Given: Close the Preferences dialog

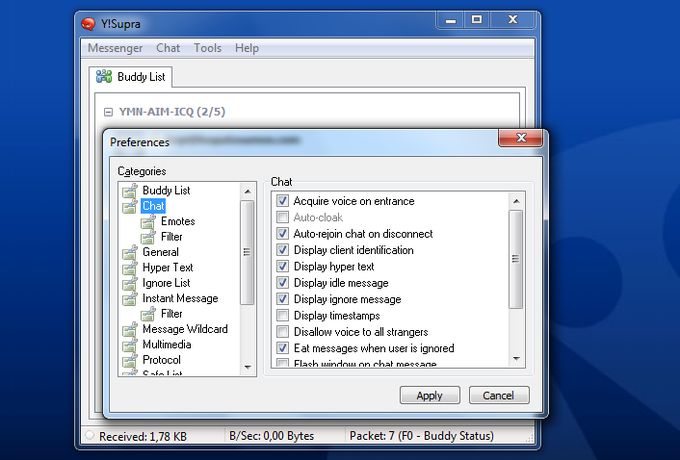Looking at the screenshot, I should coord(521,138).
